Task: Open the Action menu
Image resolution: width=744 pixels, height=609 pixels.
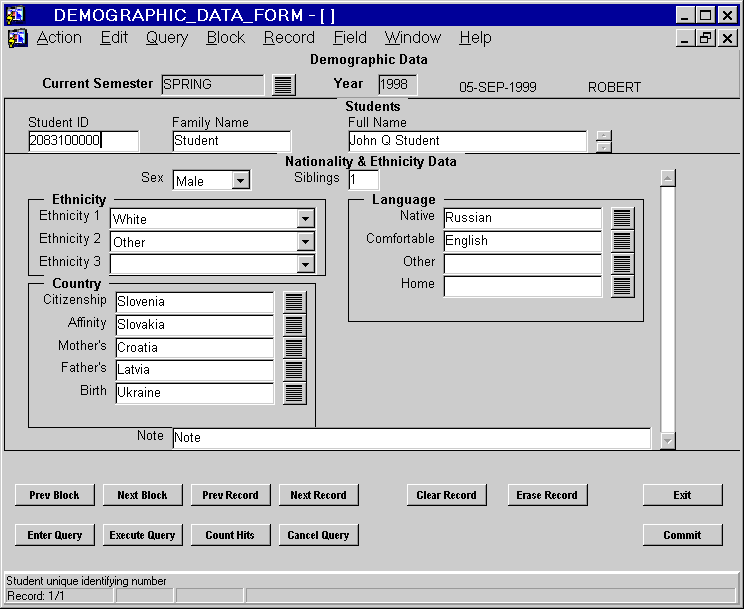Action: pos(59,37)
